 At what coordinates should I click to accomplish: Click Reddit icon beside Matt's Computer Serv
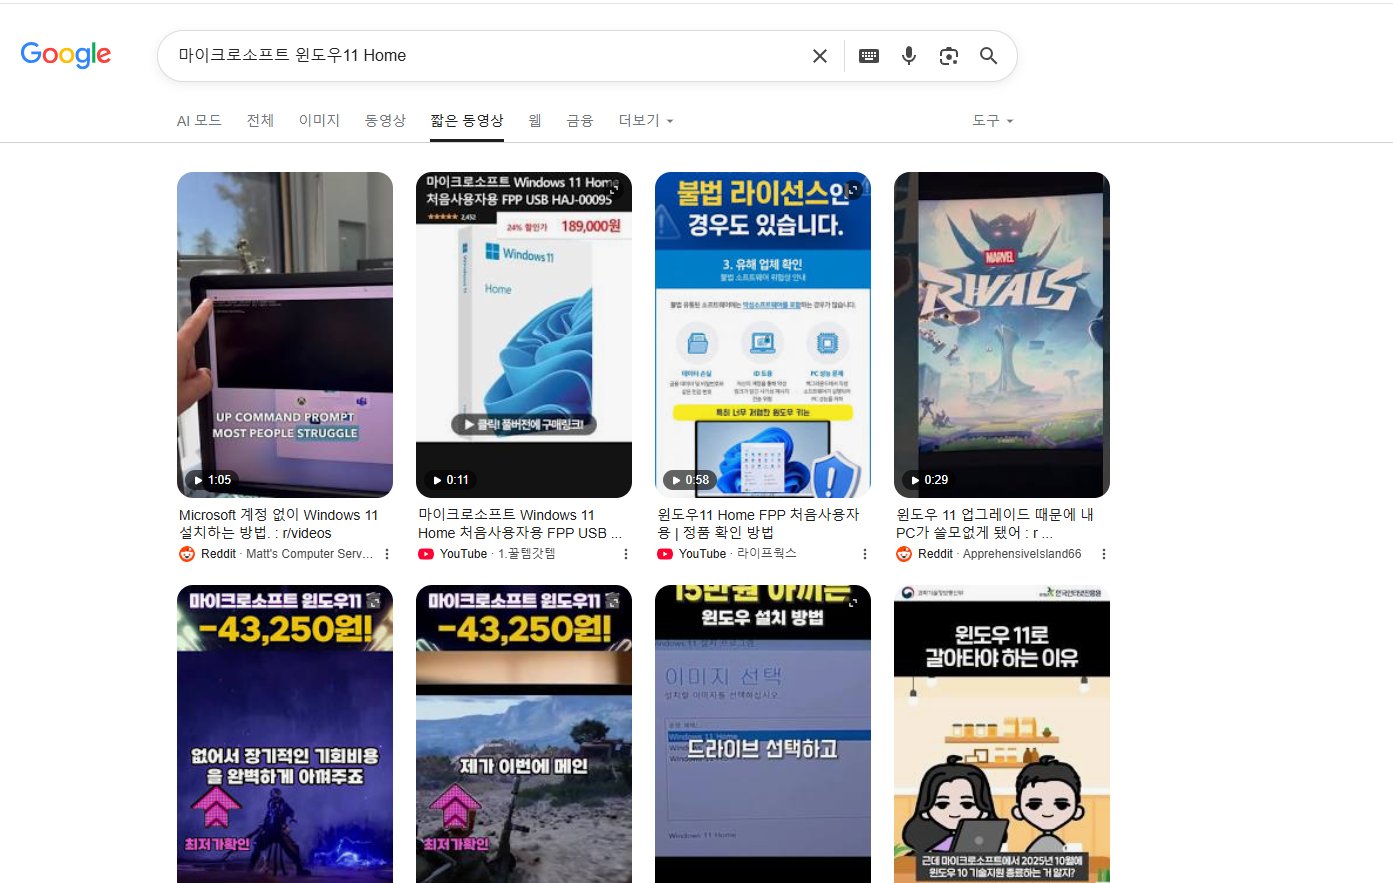pyautogui.click(x=187, y=554)
